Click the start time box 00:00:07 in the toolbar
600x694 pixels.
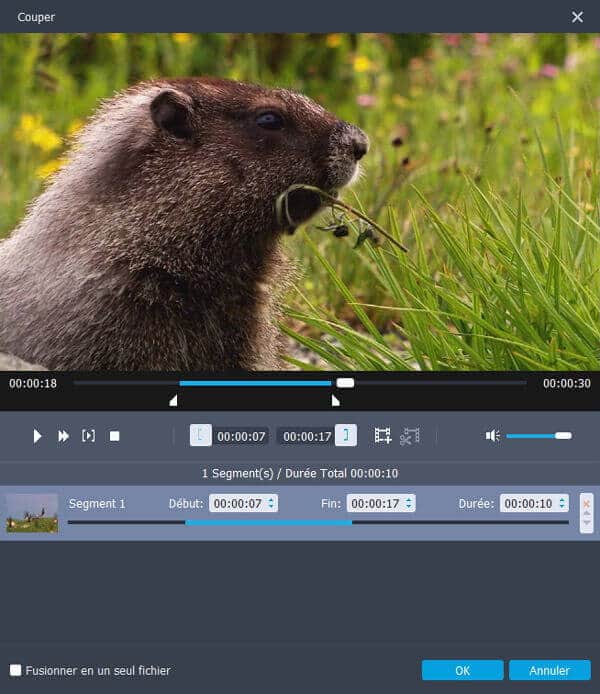241,436
